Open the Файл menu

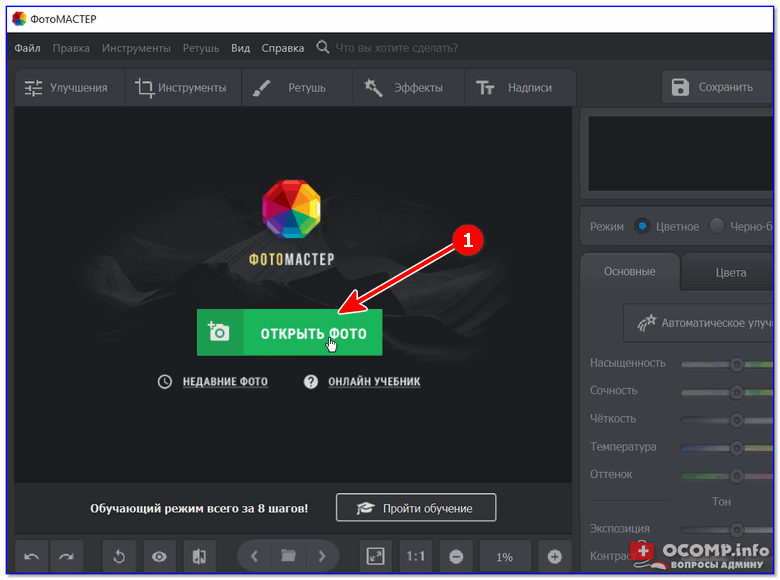27,48
